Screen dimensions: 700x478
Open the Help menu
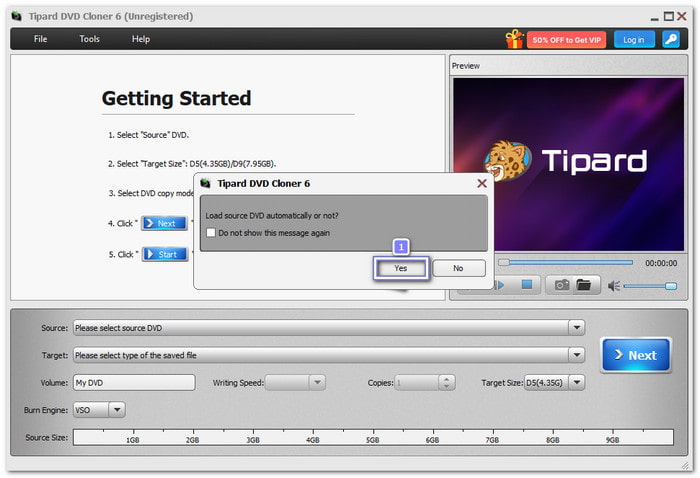point(141,39)
